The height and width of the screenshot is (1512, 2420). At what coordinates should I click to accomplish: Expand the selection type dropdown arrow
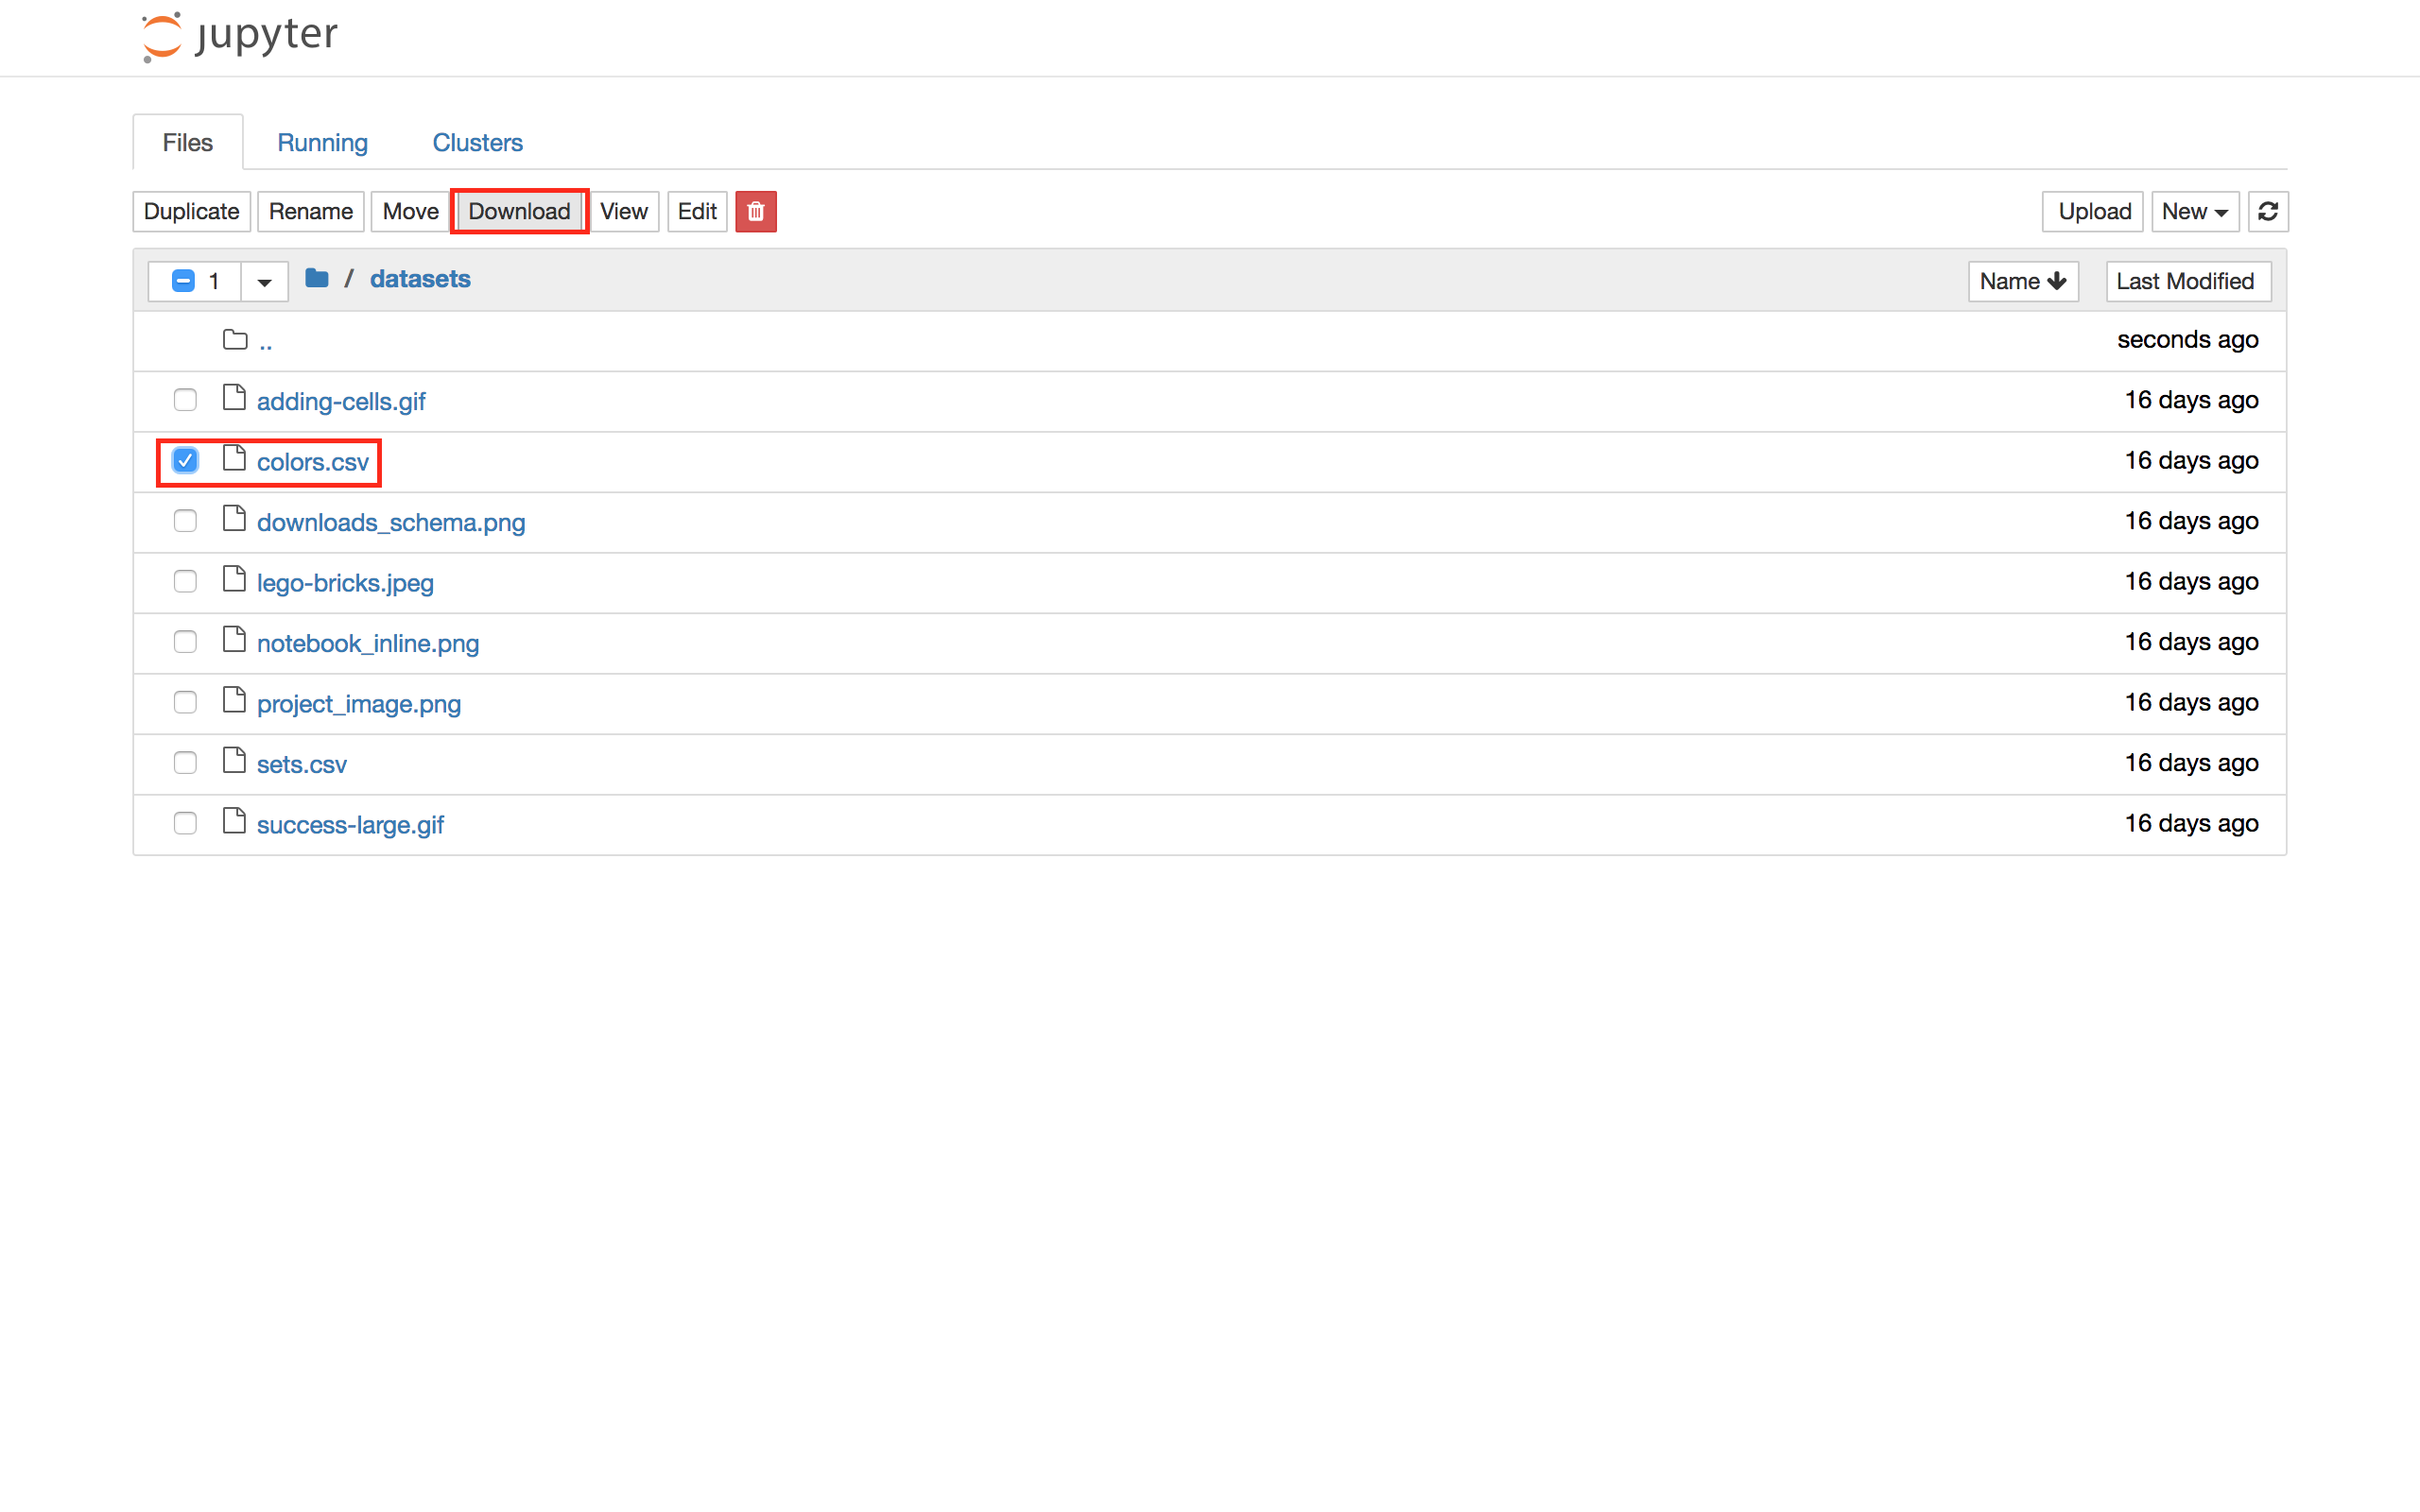tap(264, 282)
